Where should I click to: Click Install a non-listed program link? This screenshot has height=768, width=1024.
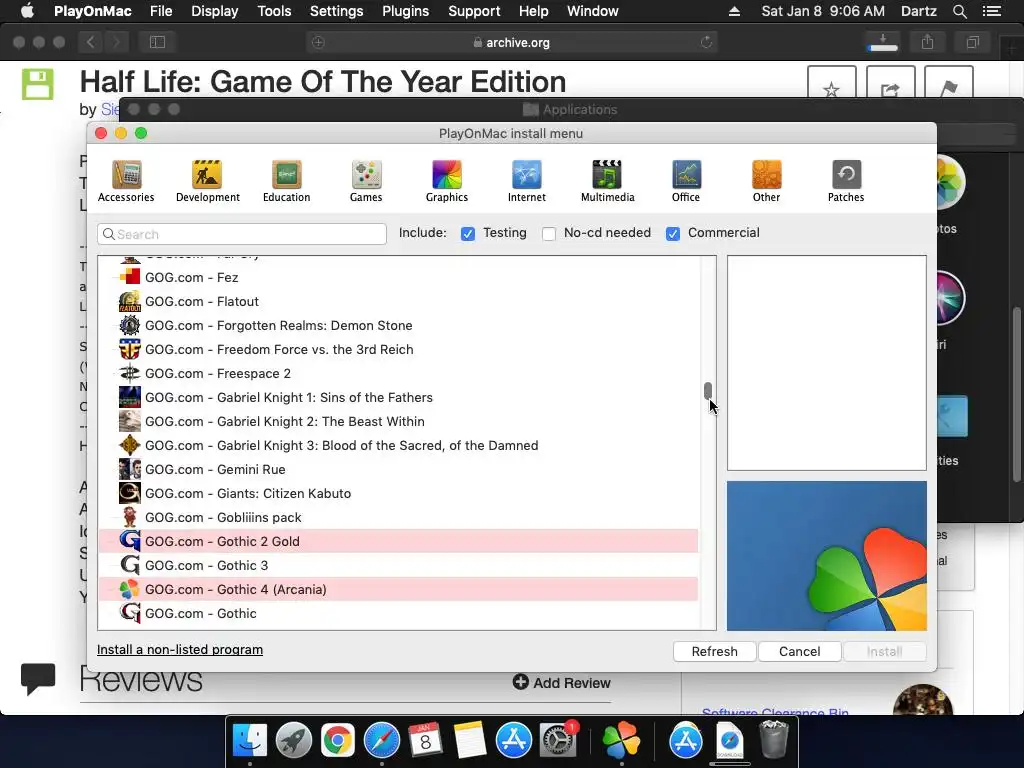click(180, 649)
